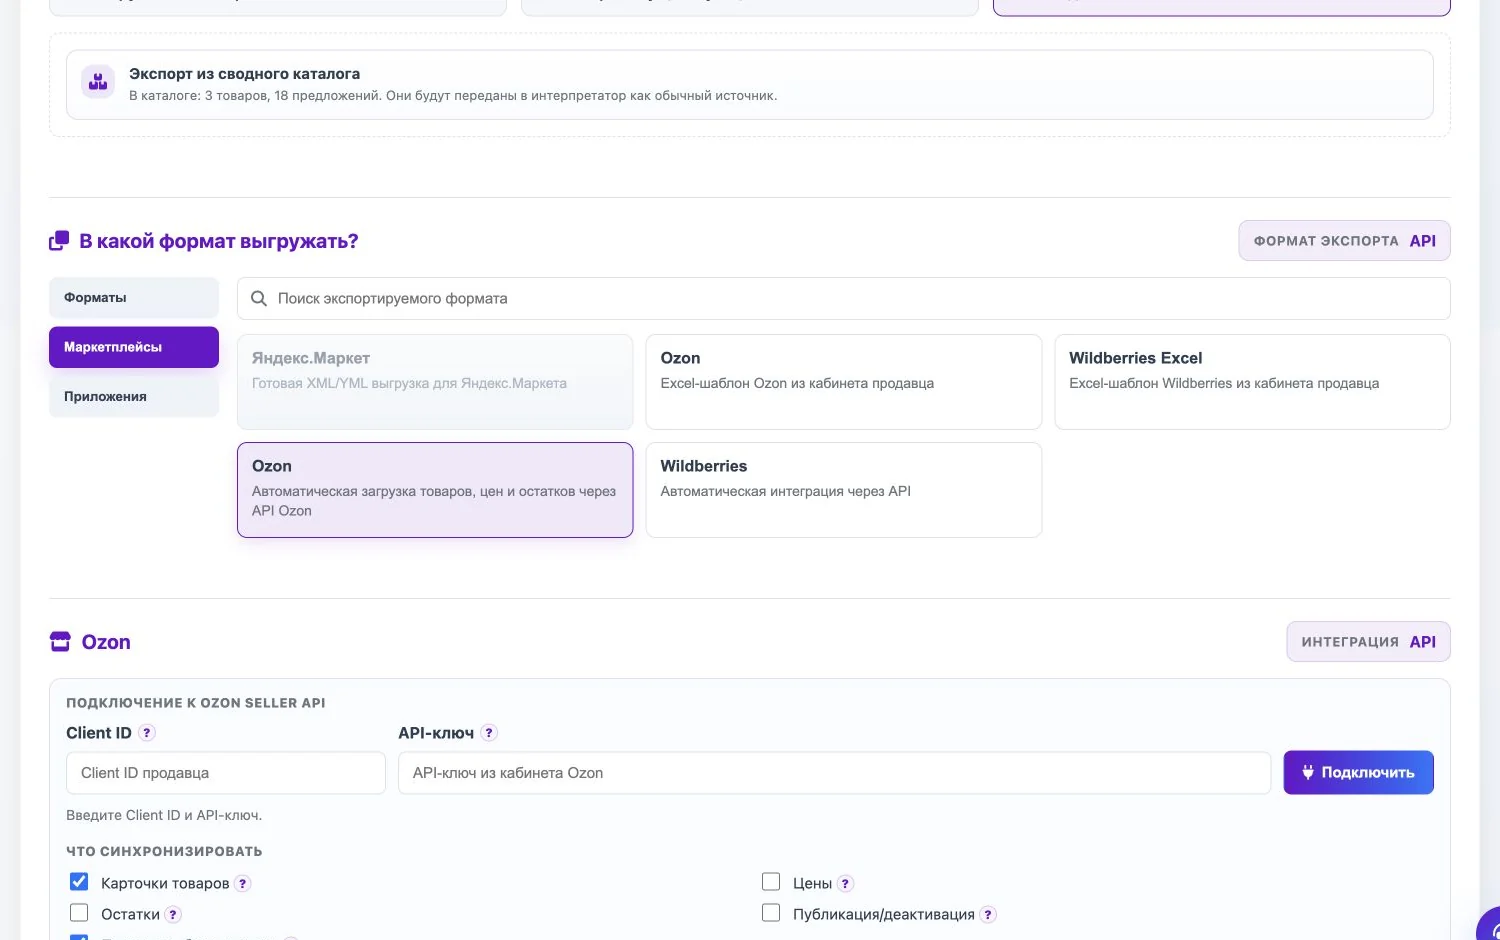Select the Wildberries API integration card
Viewport: 1500px width, 940px height.
[844, 490]
